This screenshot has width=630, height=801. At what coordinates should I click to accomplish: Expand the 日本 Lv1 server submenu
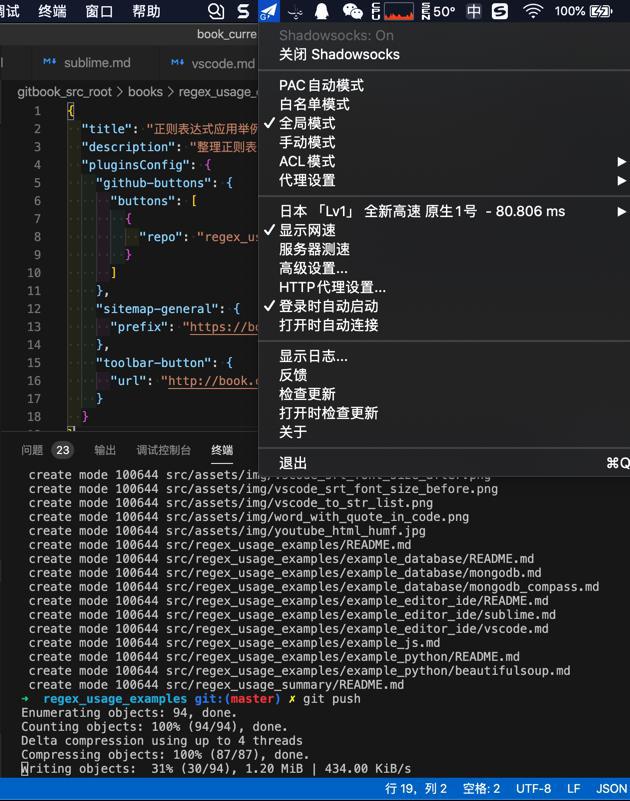[444, 211]
